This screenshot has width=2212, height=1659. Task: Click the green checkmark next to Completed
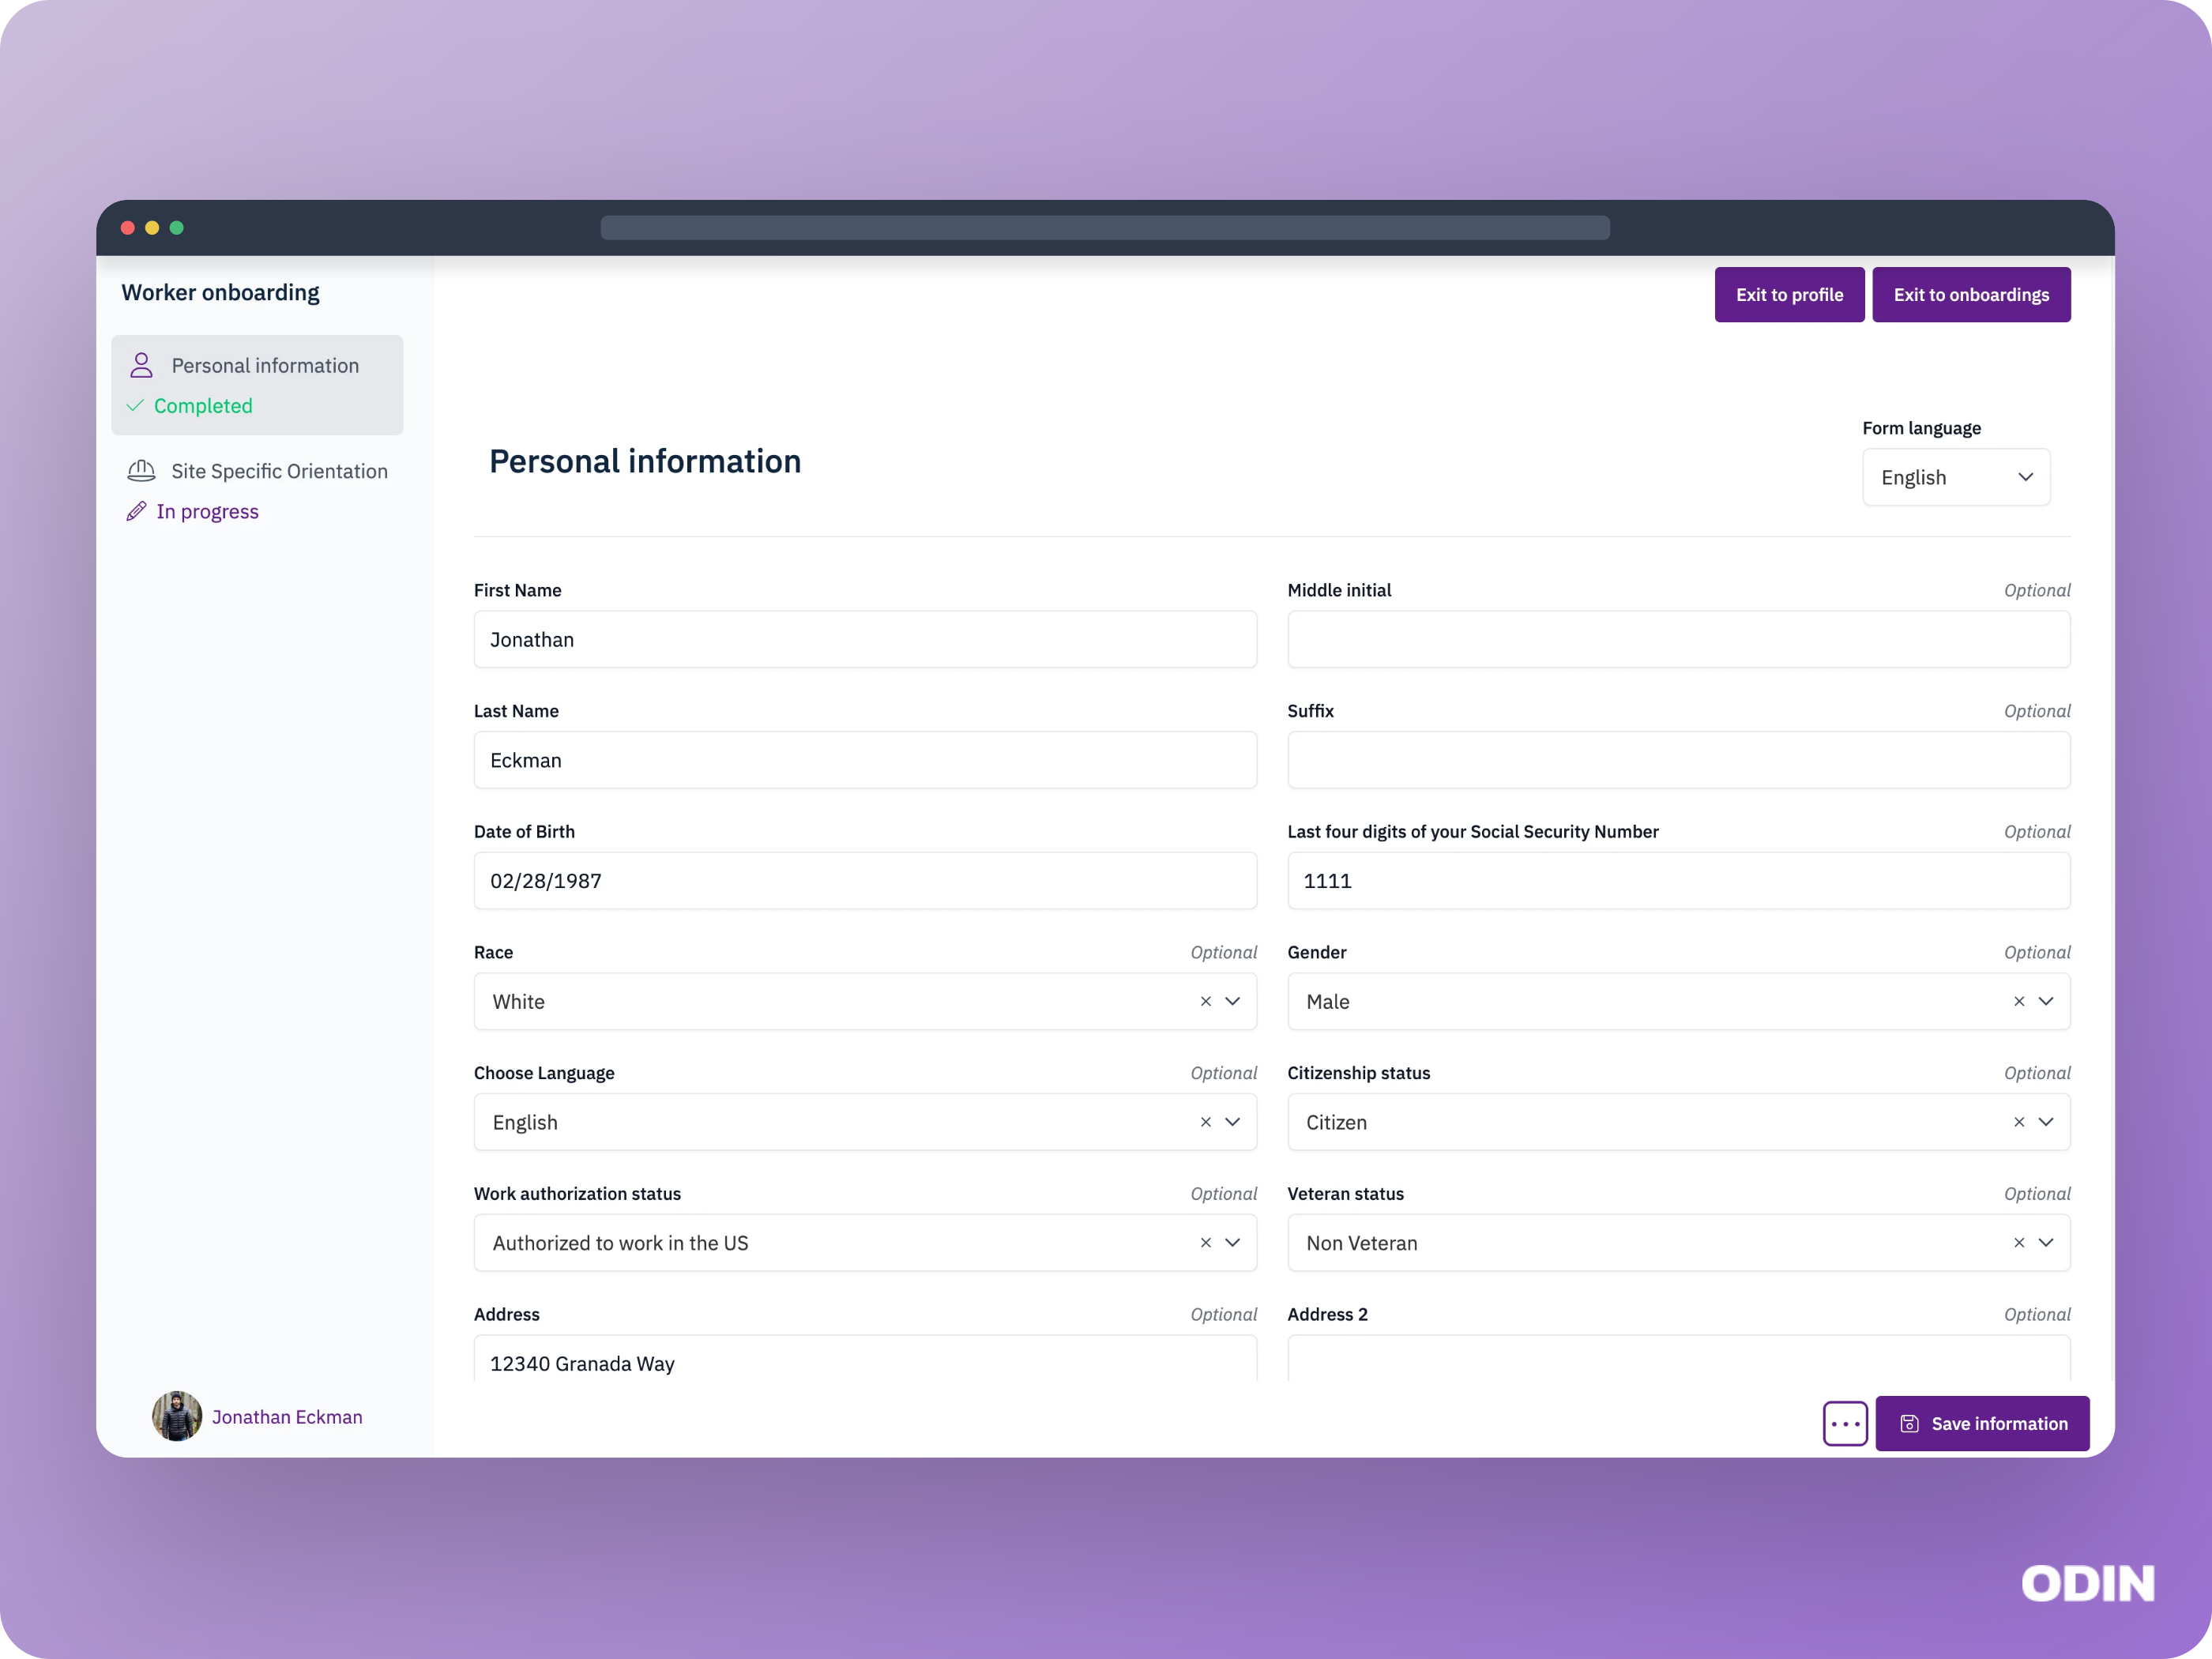tap(136, 406)
